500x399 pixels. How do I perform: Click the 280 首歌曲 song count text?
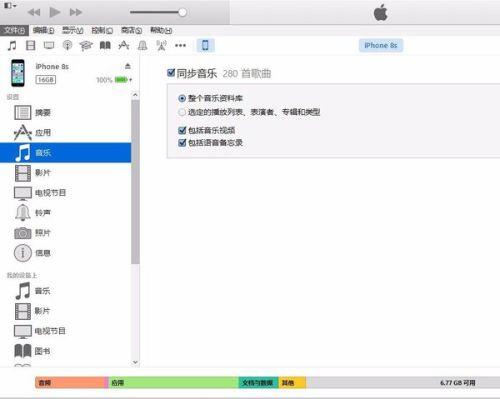point(247,74)
